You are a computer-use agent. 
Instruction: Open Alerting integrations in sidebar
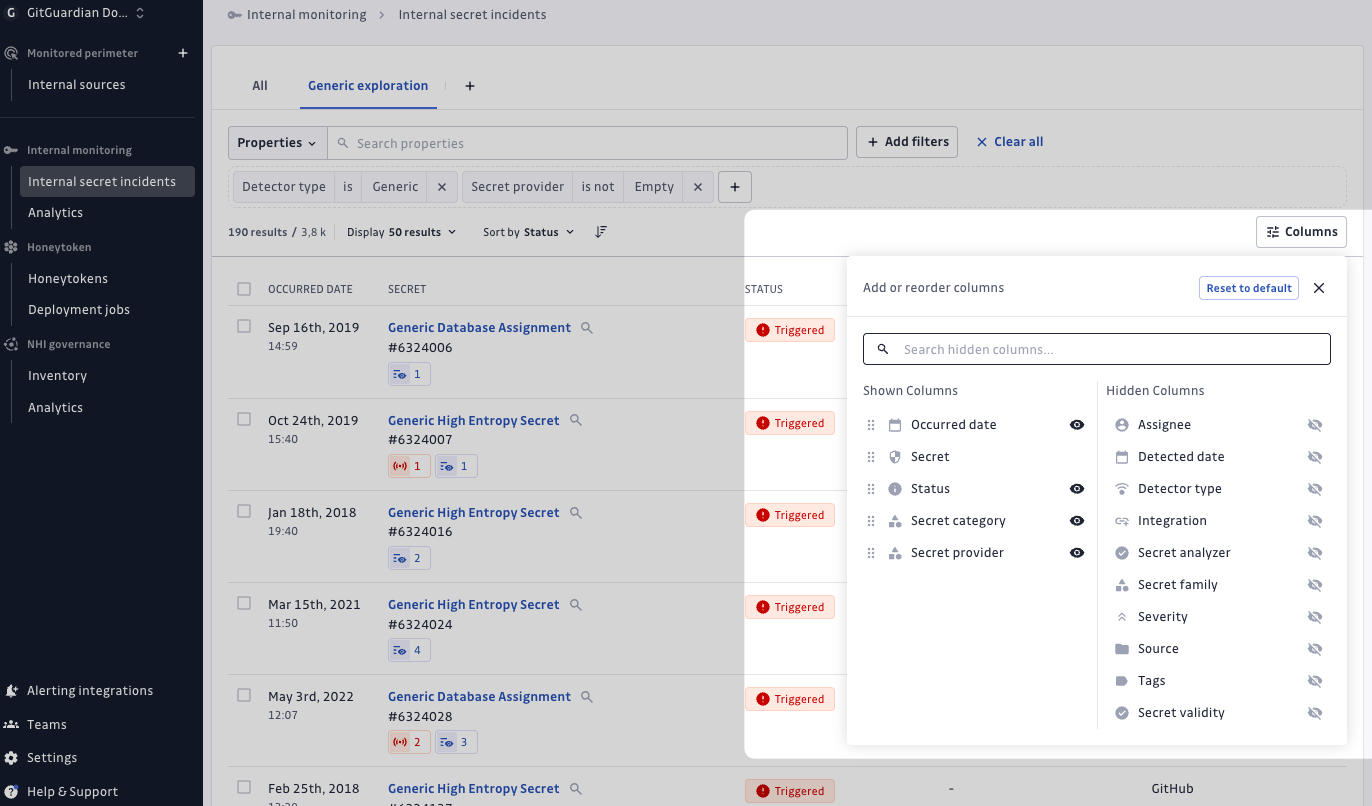pos(90,691)
